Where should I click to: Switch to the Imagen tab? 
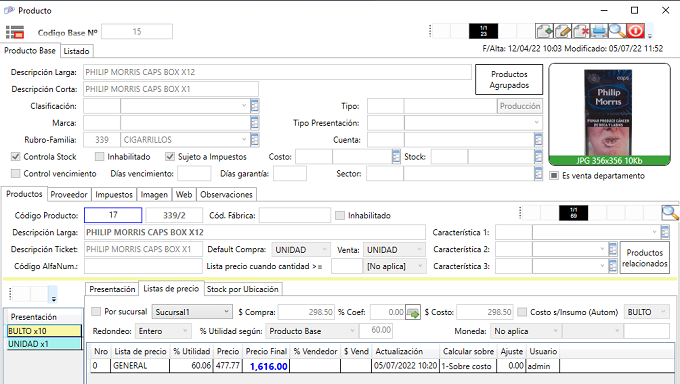(x=154, y=195)
